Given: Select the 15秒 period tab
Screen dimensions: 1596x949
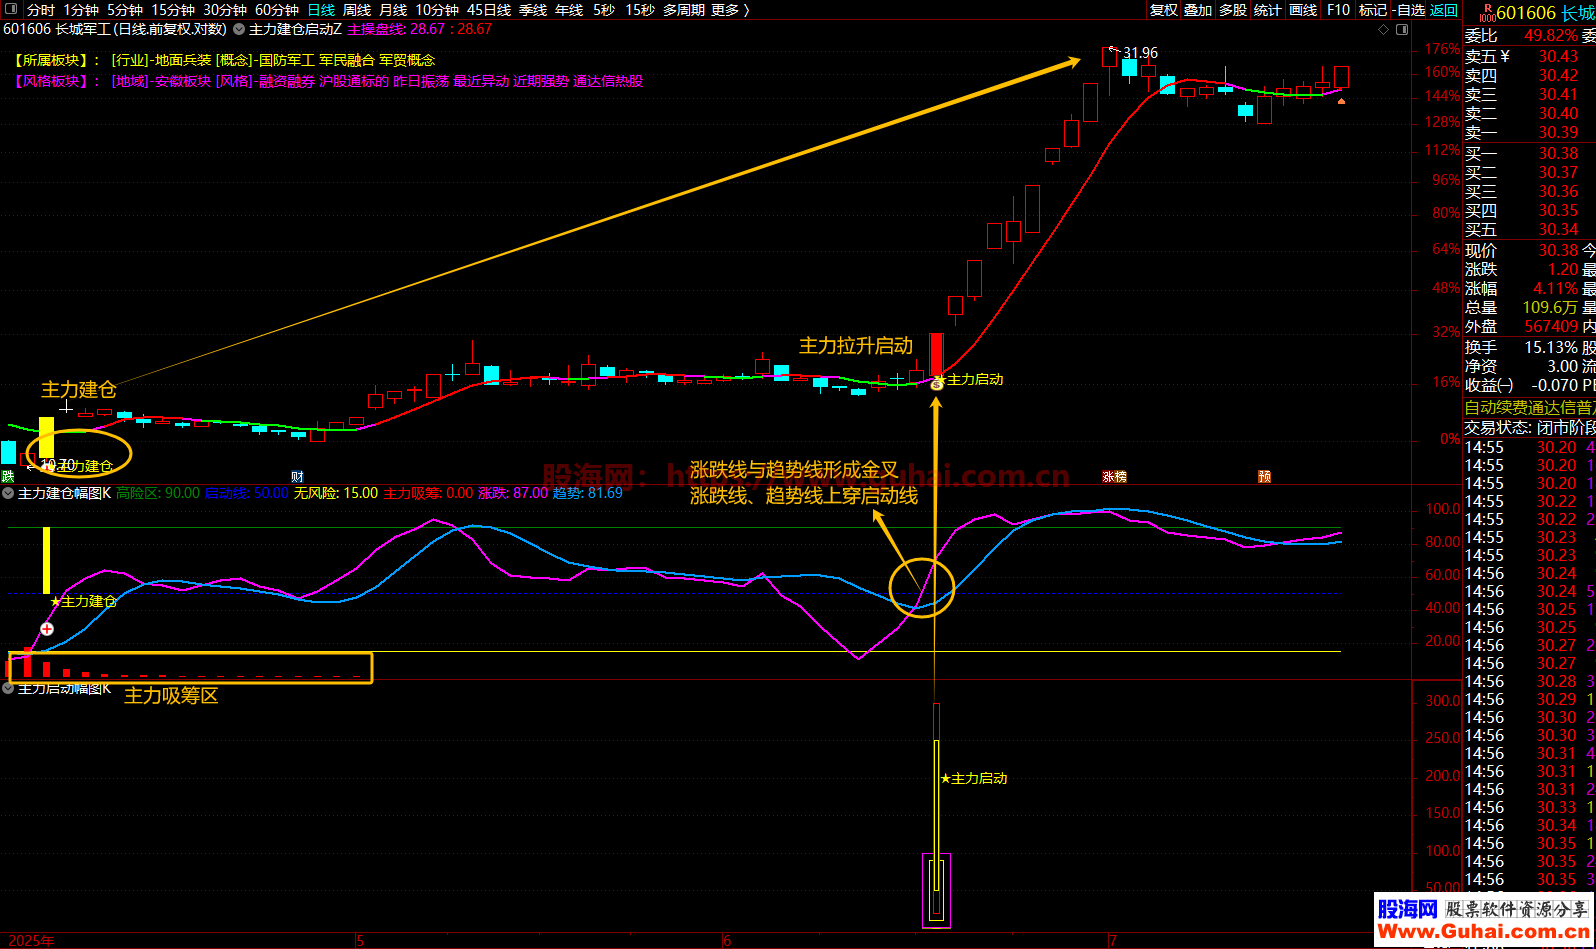Looking at the screenshot, I should tap(640, 10).
